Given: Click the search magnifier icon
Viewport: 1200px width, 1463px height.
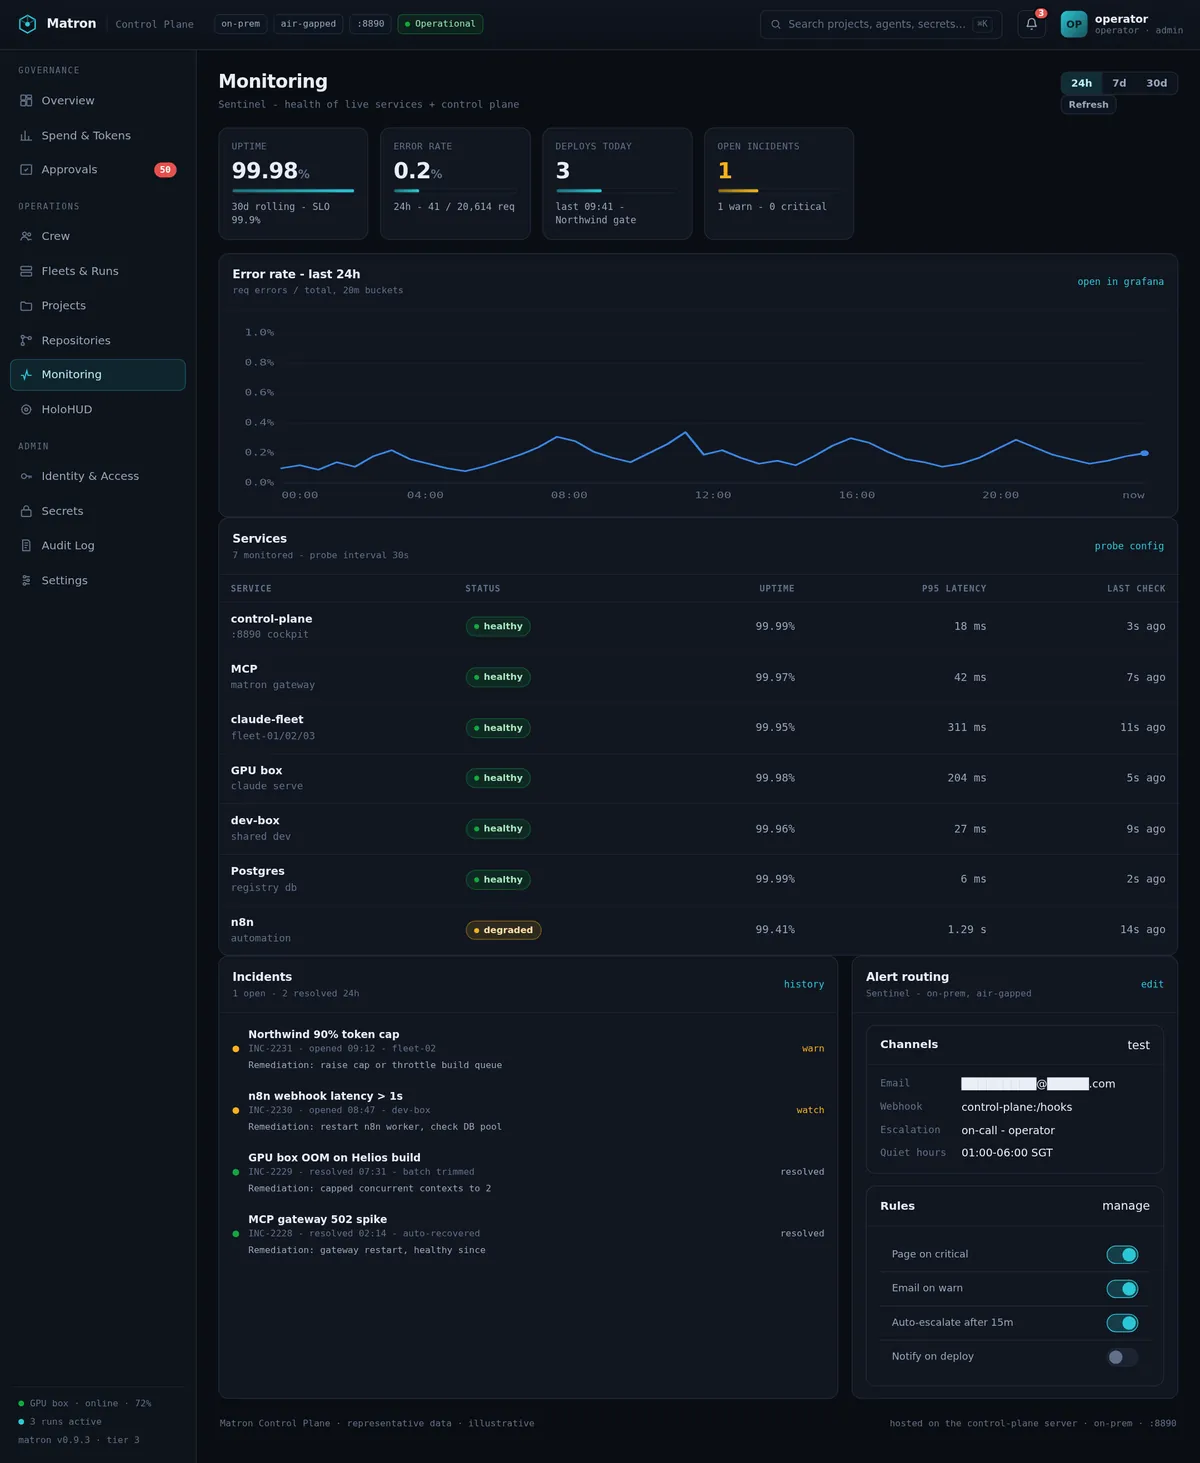Looking at the screenshot, I should [x=776, y=24].
